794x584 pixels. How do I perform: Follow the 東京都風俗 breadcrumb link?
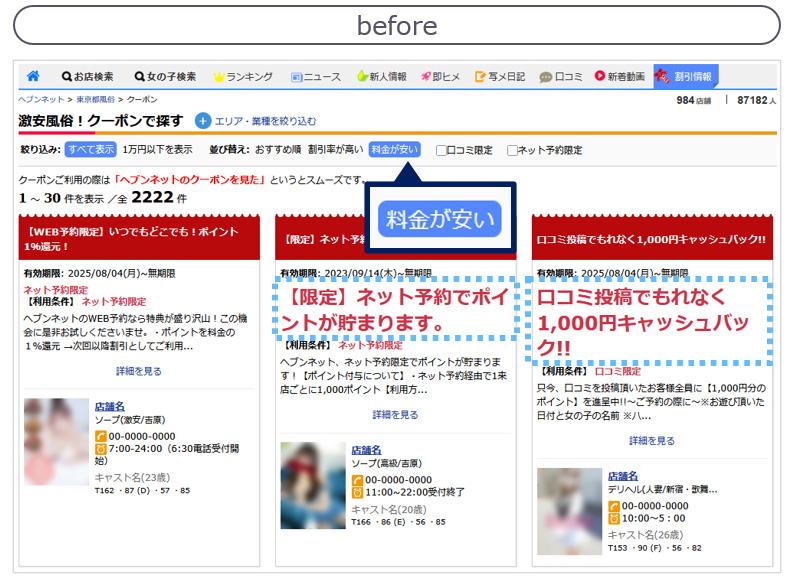96,100
